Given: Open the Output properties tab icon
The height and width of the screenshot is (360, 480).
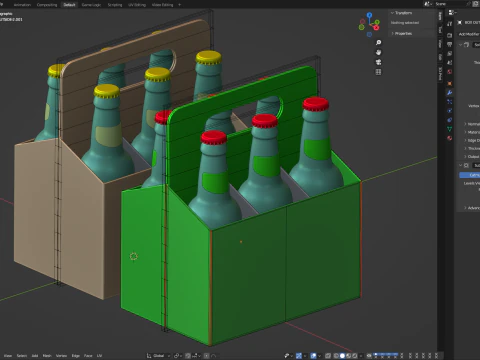Looking at the screenshot, I should [x=450, y=44].
